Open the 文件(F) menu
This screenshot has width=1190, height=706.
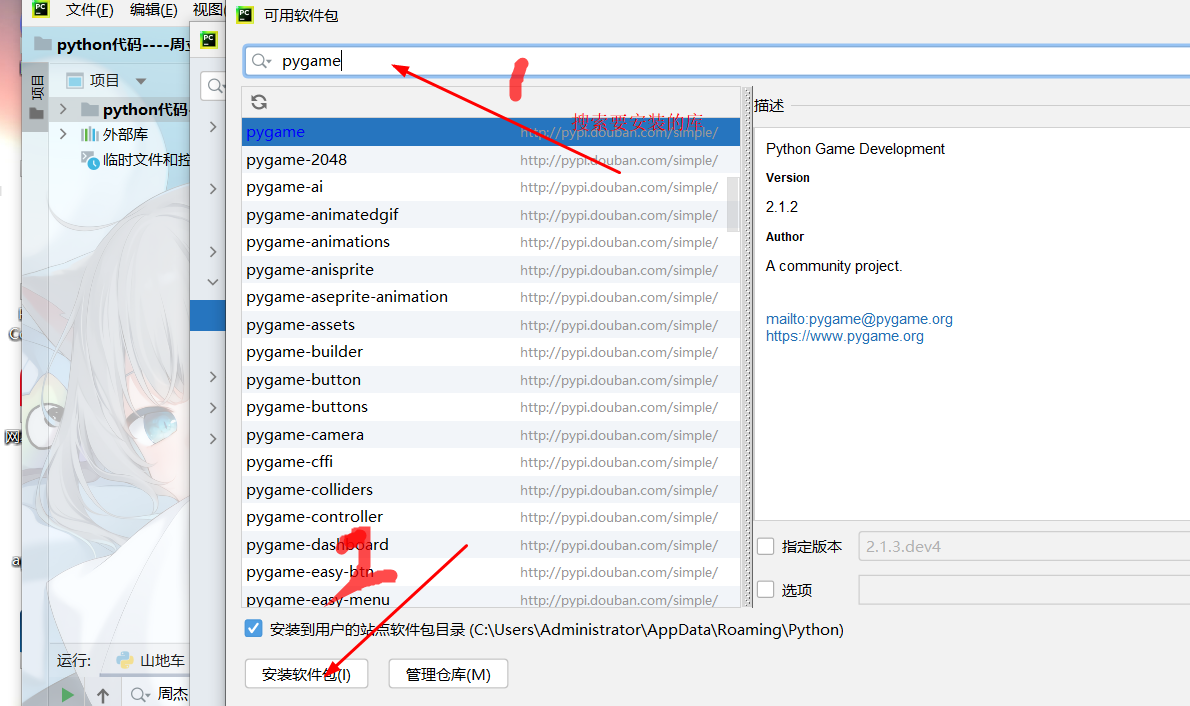[89, 10]
